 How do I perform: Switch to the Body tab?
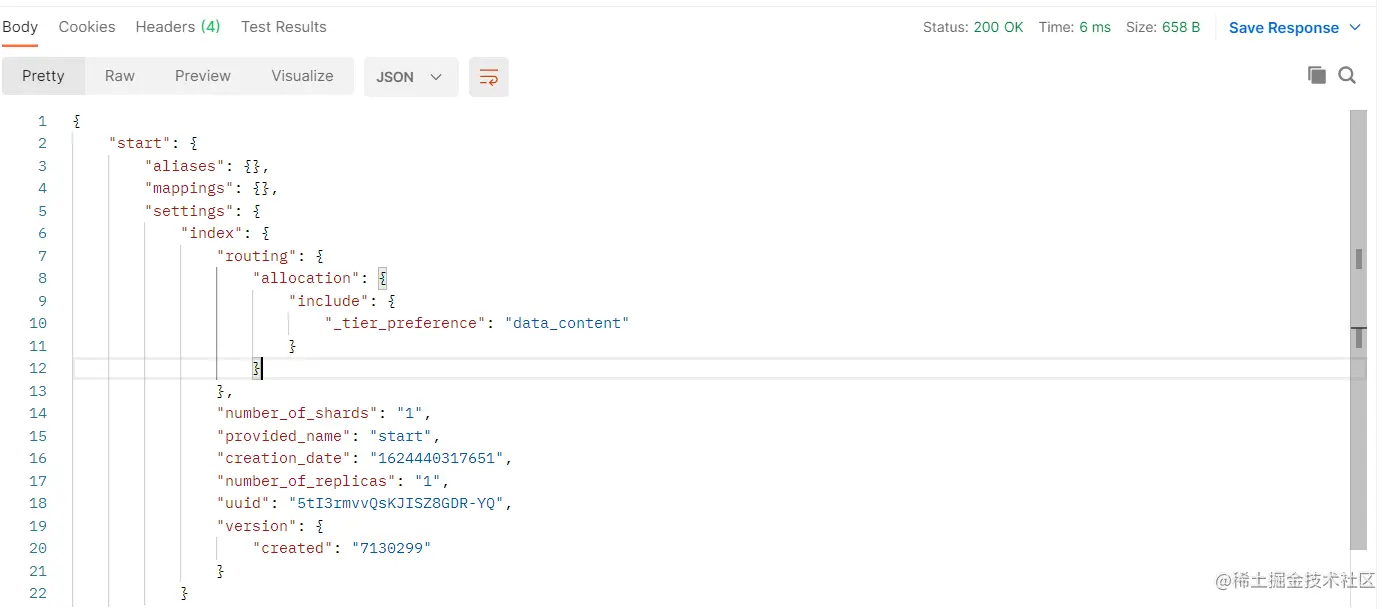[20, 27]
